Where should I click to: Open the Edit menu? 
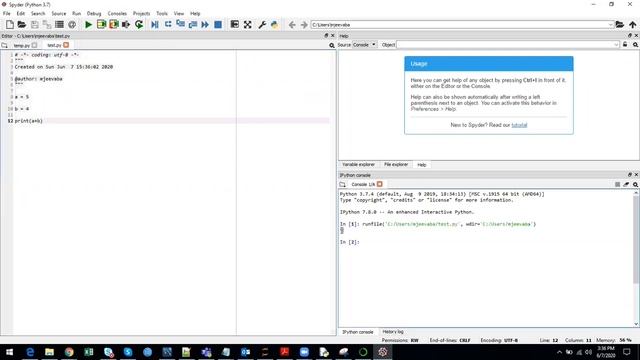pos(20,13)
